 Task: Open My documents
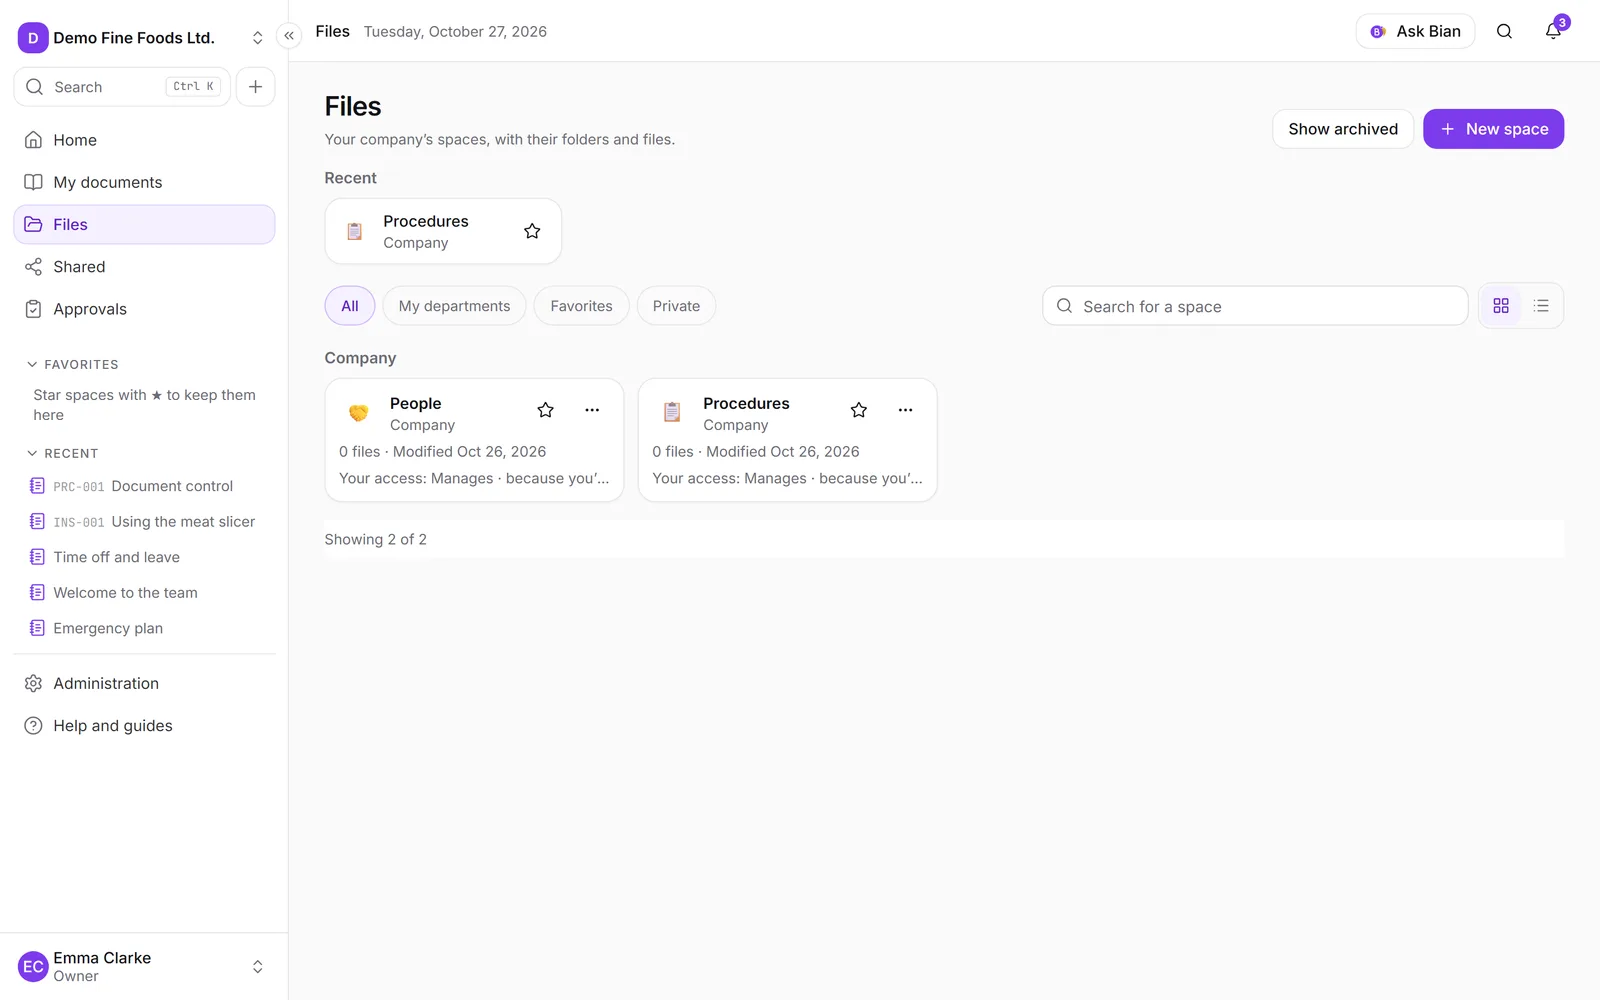[x=144, y=182]
